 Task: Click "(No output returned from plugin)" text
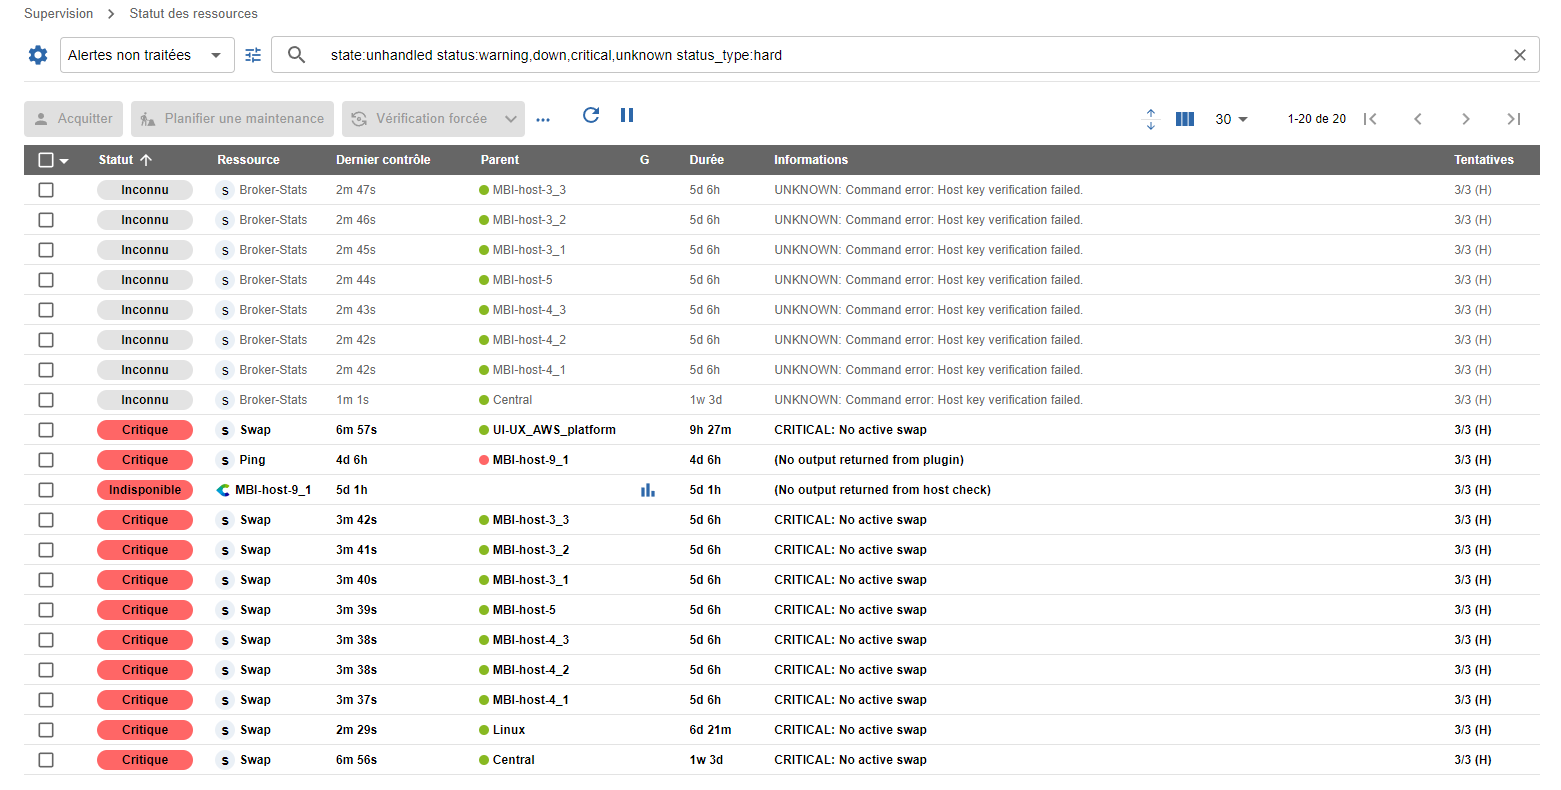click(x=869, y=460)
